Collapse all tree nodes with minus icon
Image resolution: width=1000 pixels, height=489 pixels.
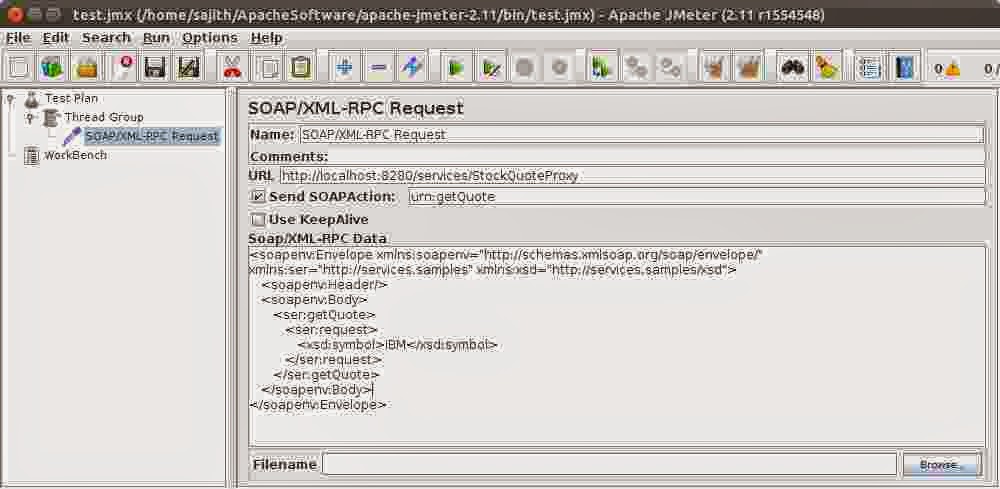tap(379, 66)
